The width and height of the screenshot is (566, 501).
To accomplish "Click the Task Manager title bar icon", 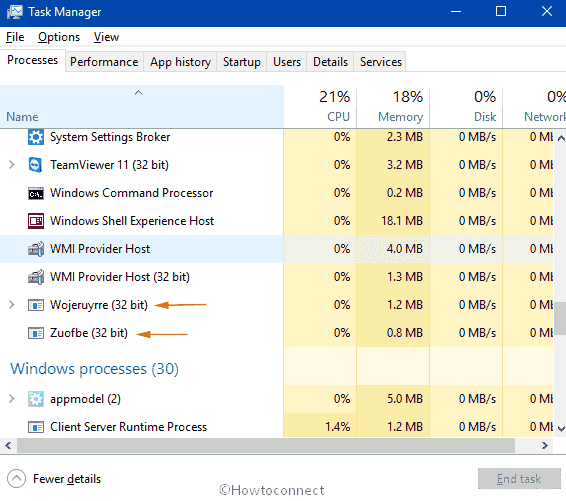I will pyautogui.click(x=15, y=12).
